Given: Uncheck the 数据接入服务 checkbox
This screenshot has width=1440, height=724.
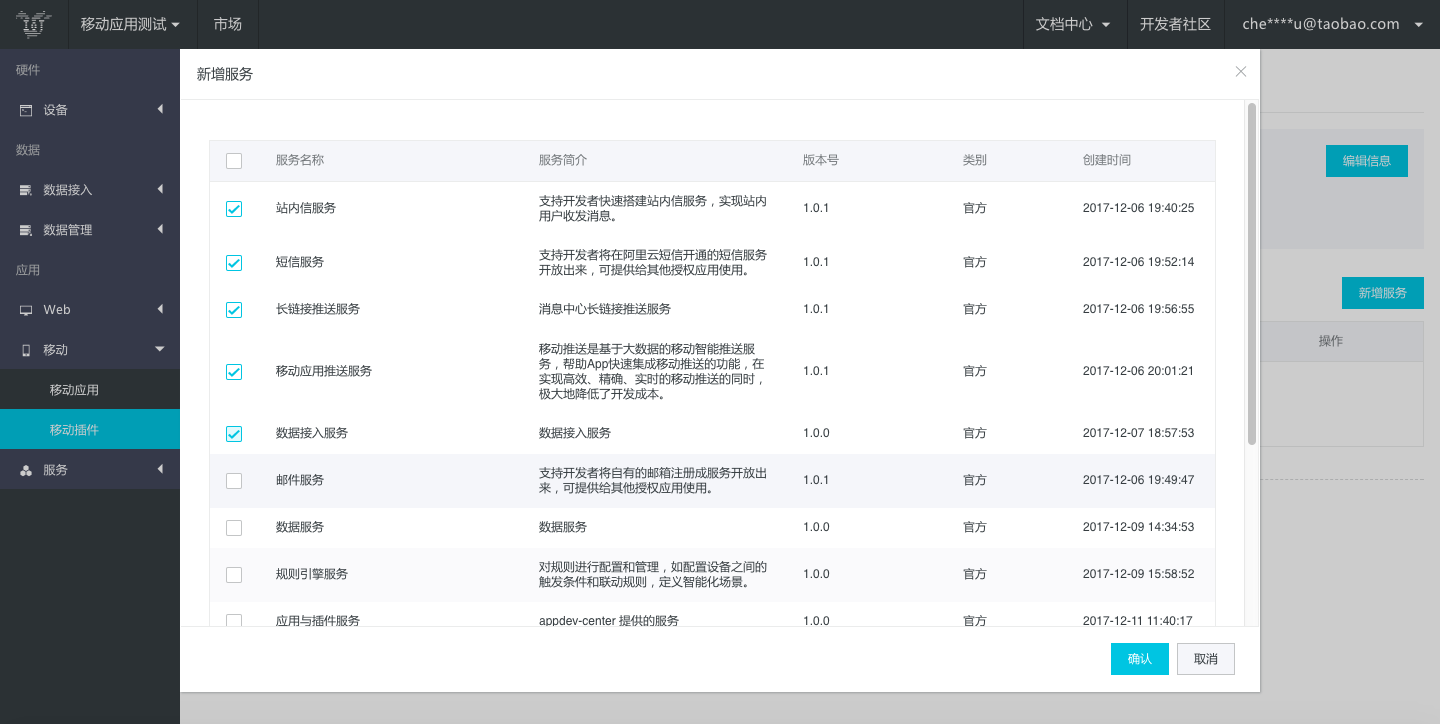Looking at the screenshot, I should pyautogui.click(x=234, y=434).
